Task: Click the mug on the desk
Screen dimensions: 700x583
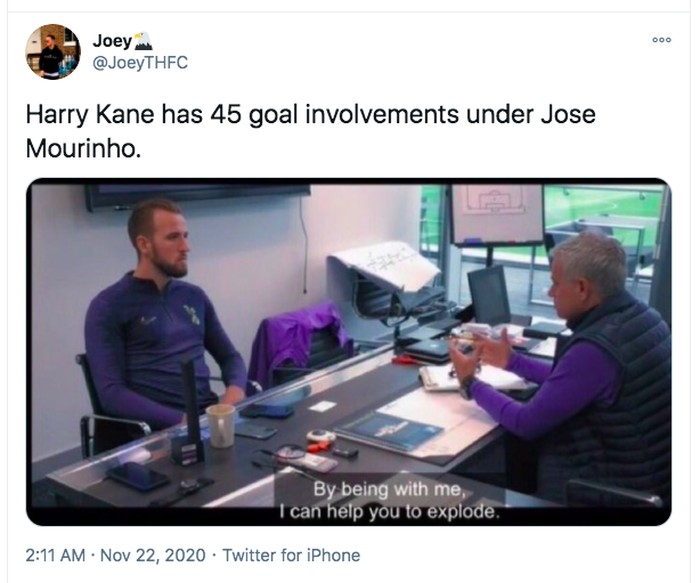Action: pyautogui.click(x=220, y=425)
